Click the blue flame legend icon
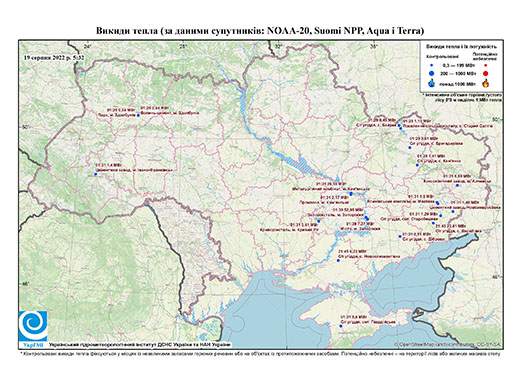The height and width of the screenshot is (368, 520). click(432, 83)
